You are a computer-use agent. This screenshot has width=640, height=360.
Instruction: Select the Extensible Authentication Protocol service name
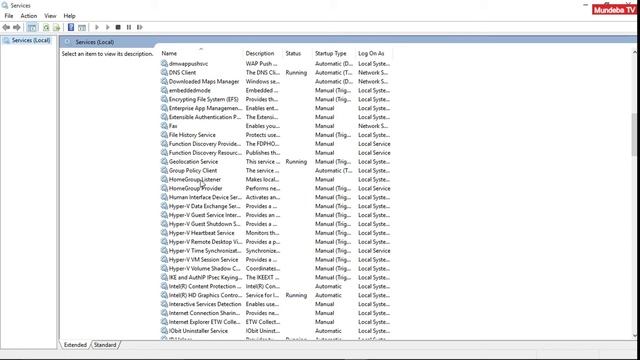205,117
